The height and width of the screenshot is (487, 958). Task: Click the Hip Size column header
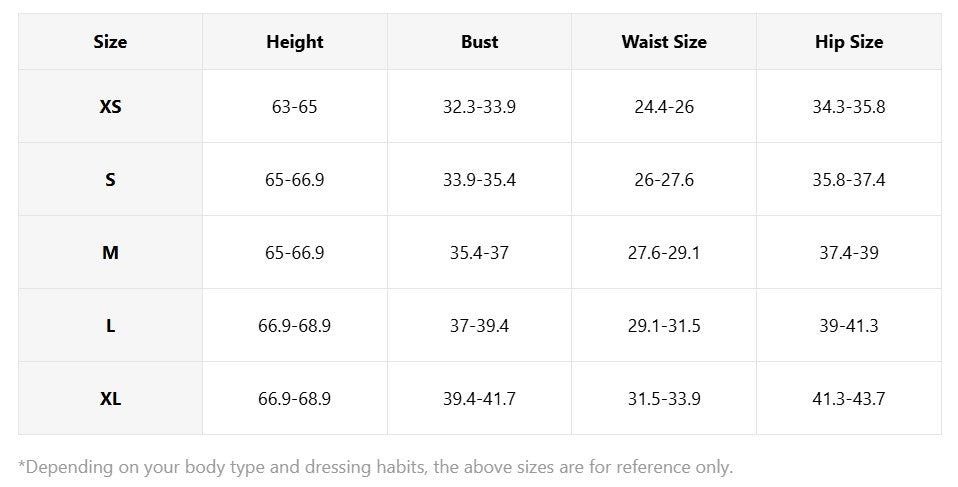click(x=848, y=42)
